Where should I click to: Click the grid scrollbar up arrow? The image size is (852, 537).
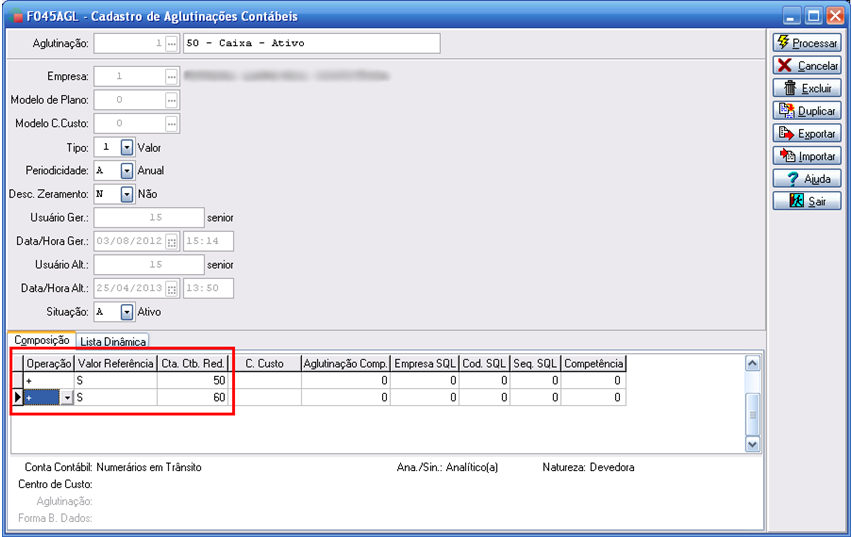click(753, 363)
